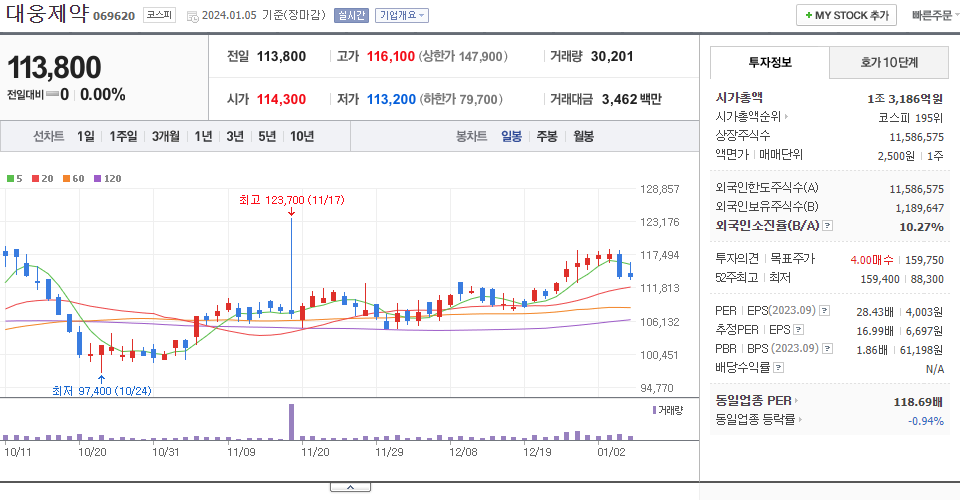
Task: Collapse the chart with the bottom chevron handle
Action: (x=350, y=487)
